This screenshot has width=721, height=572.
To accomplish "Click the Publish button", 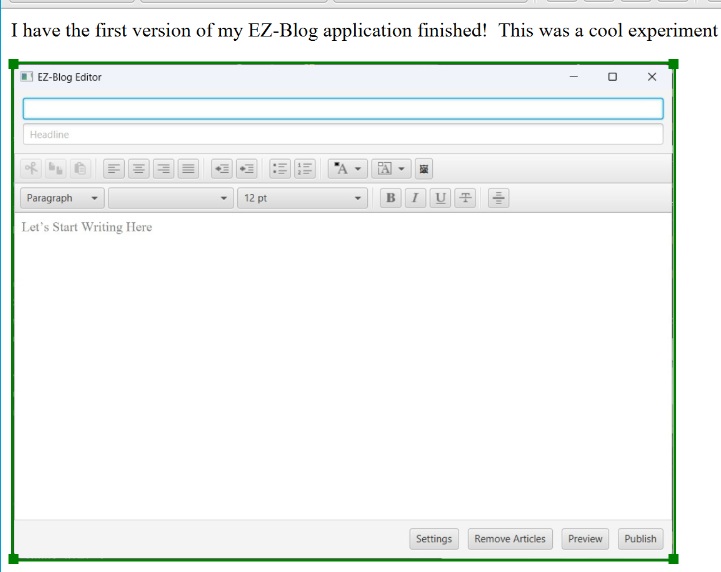I will click(640, 539).
